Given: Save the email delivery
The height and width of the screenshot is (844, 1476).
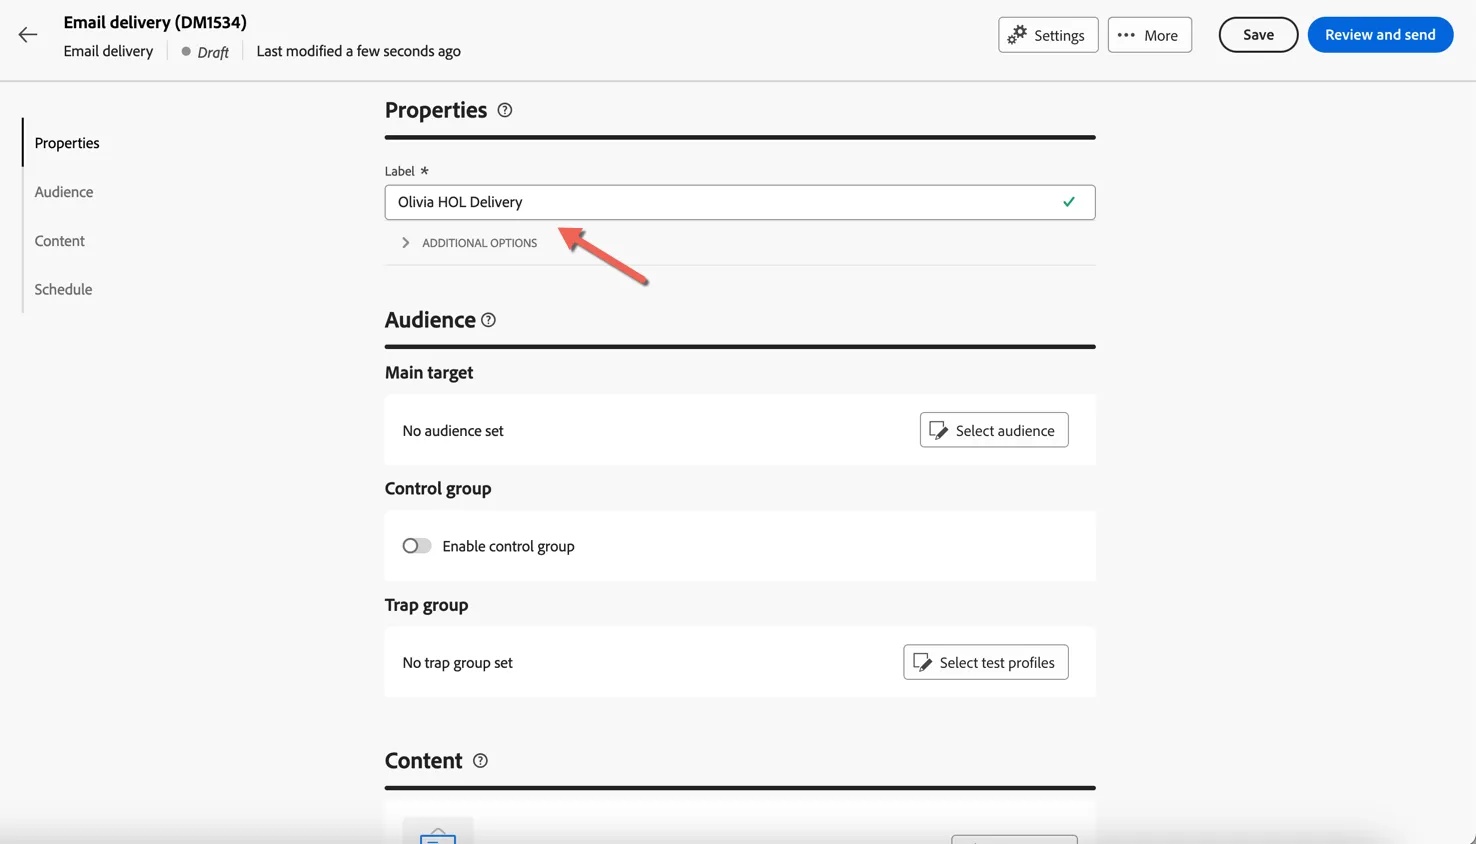Looking at the screenshot, I should pyautogui.click(x=1258, y=35).
